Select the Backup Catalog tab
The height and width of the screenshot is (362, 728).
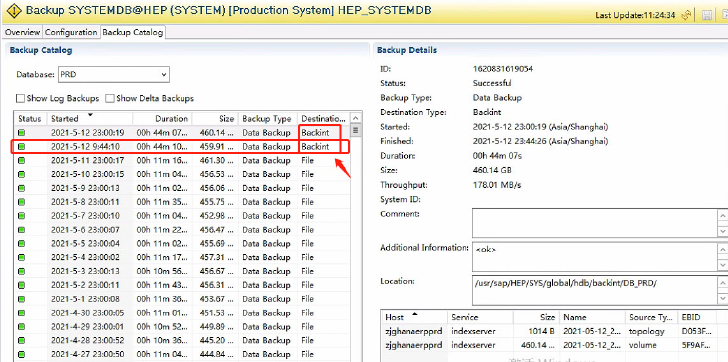[133, 32]
